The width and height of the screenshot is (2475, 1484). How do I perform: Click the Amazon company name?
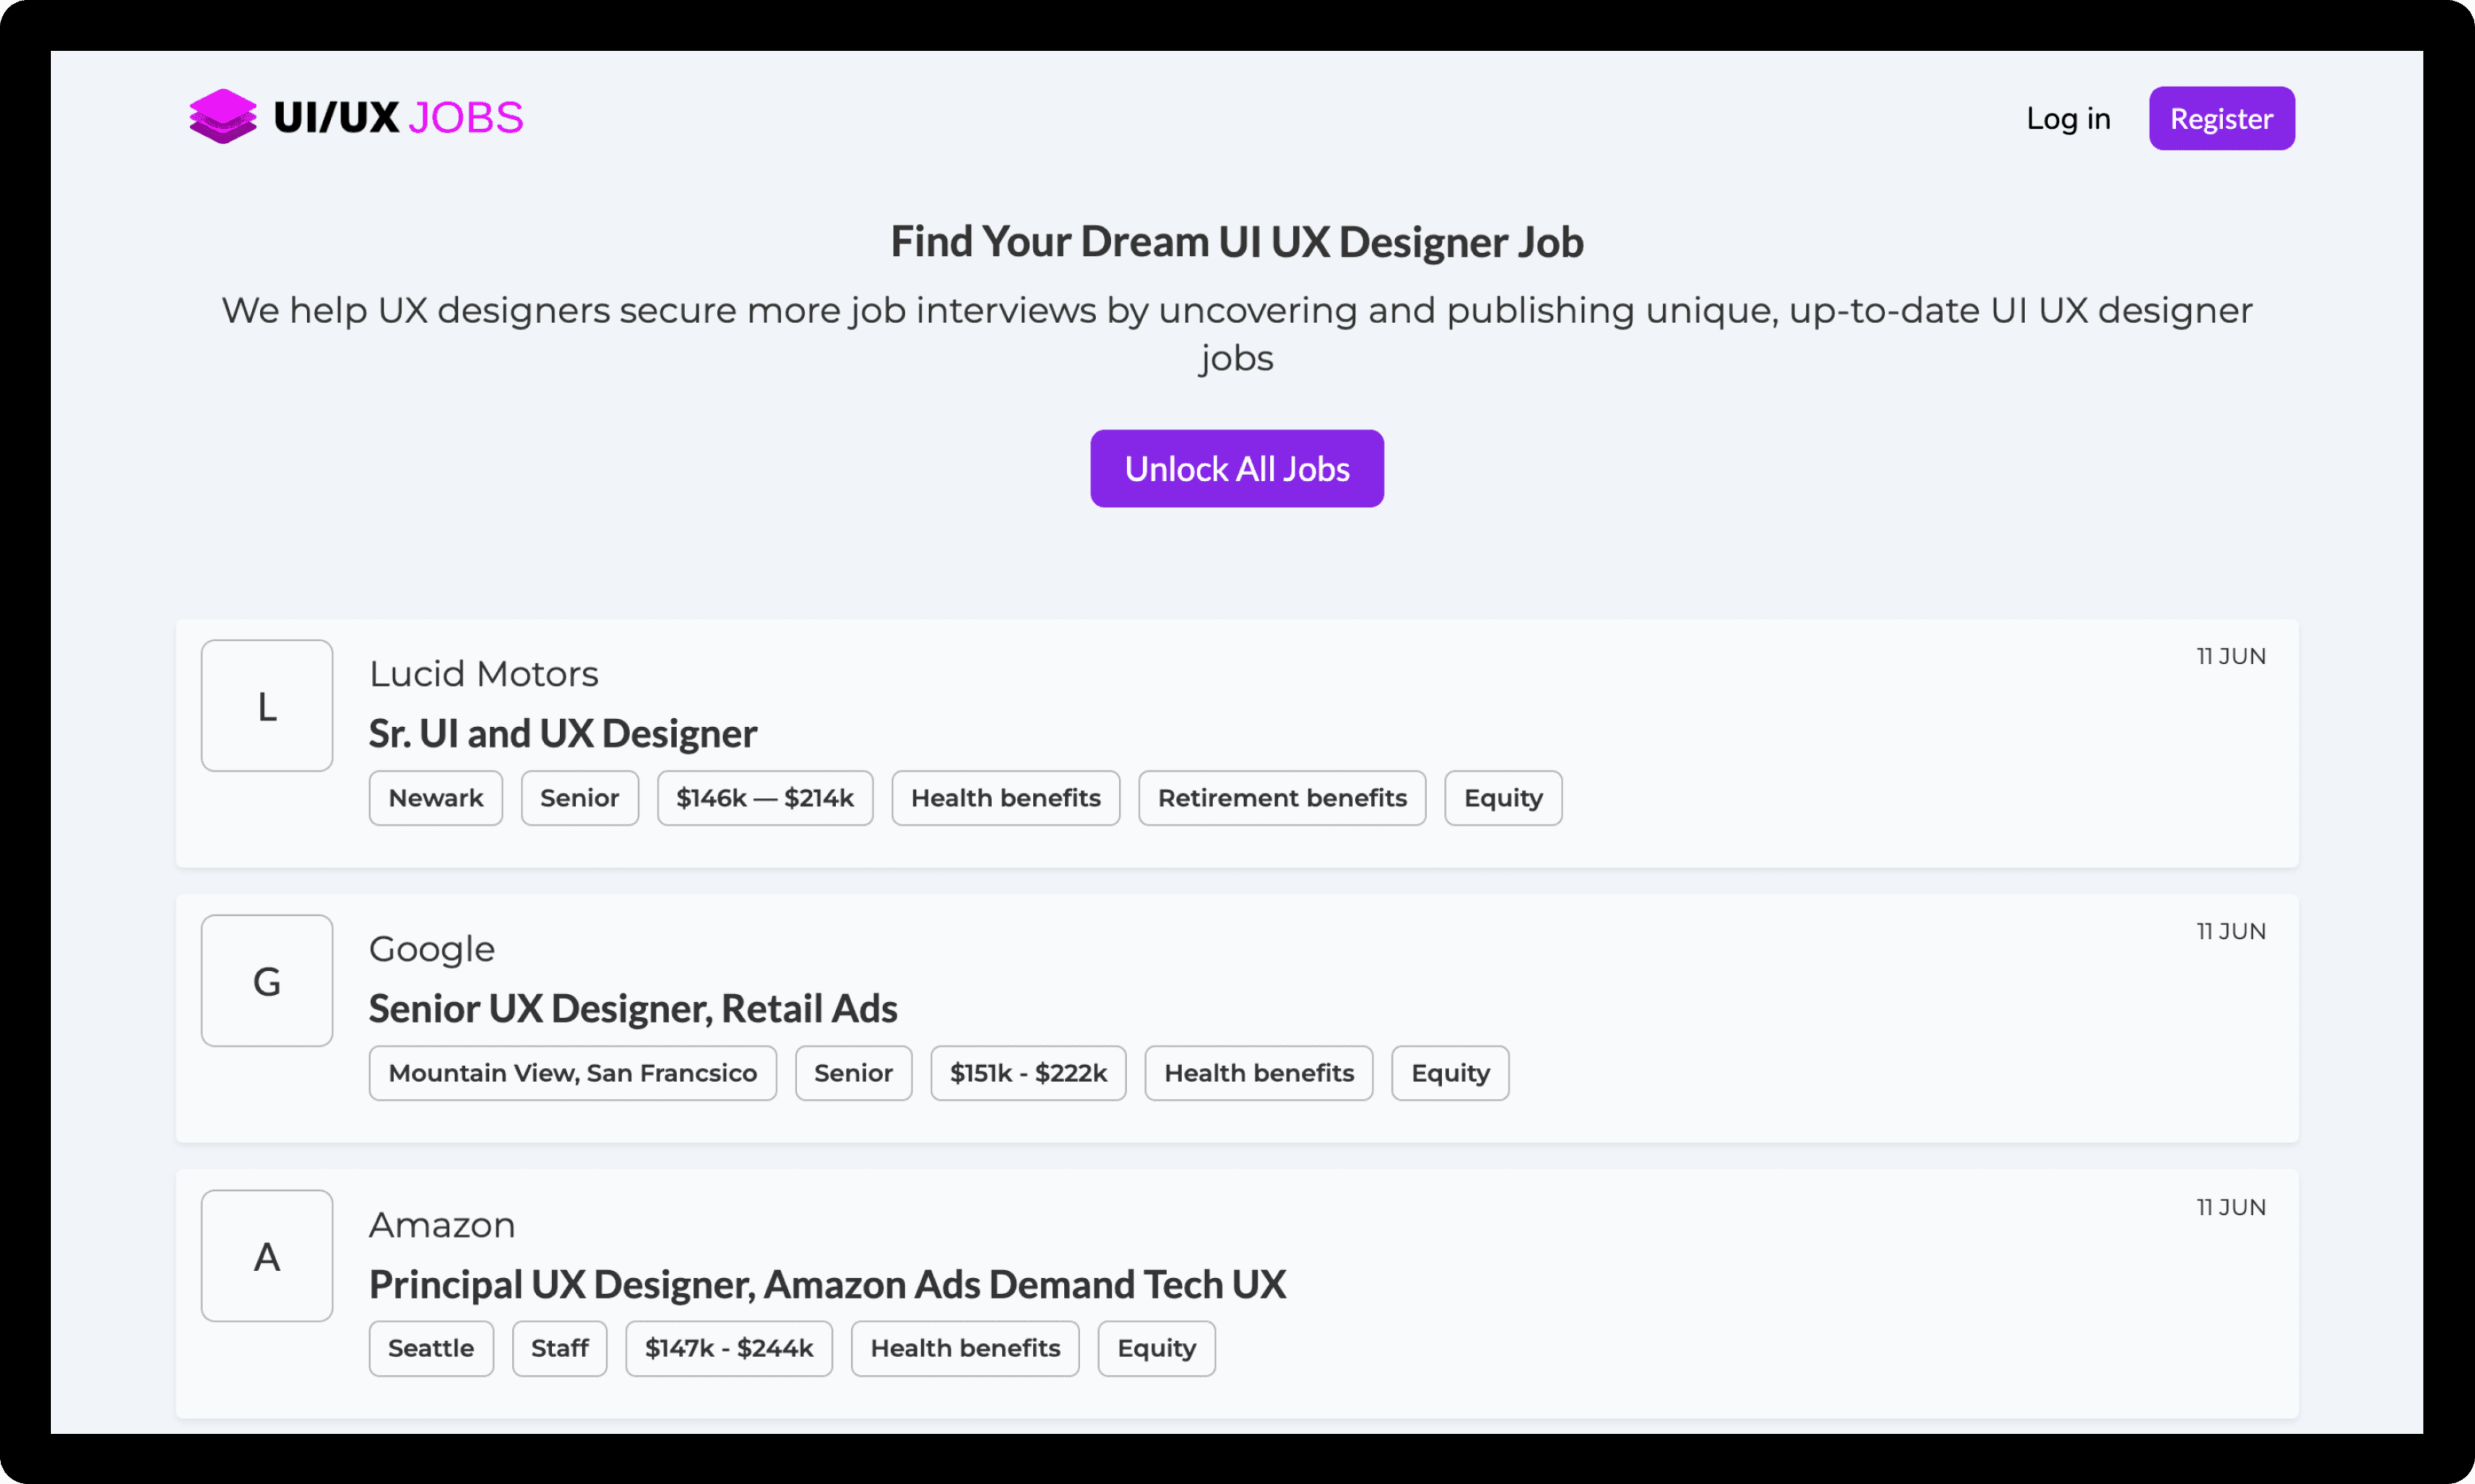(x=442, y=1225)
